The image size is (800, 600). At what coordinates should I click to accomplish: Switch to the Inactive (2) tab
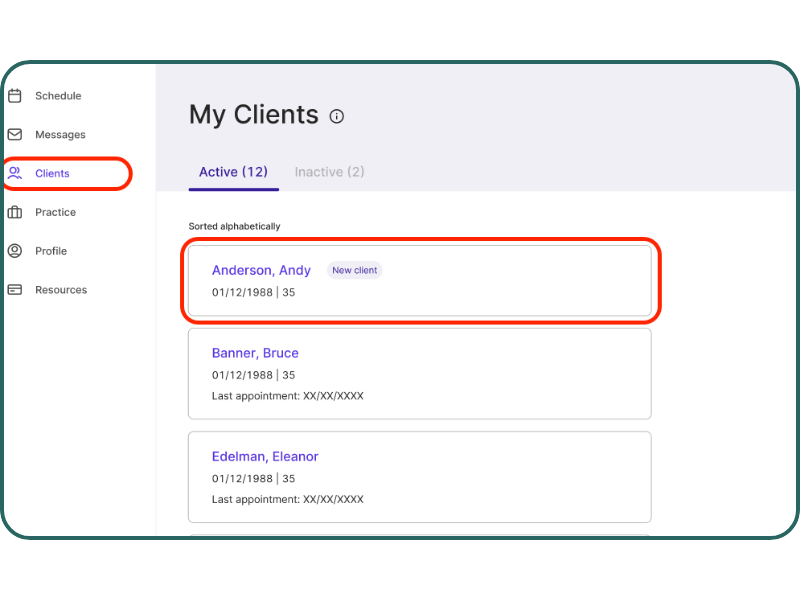tap(330, 172)
